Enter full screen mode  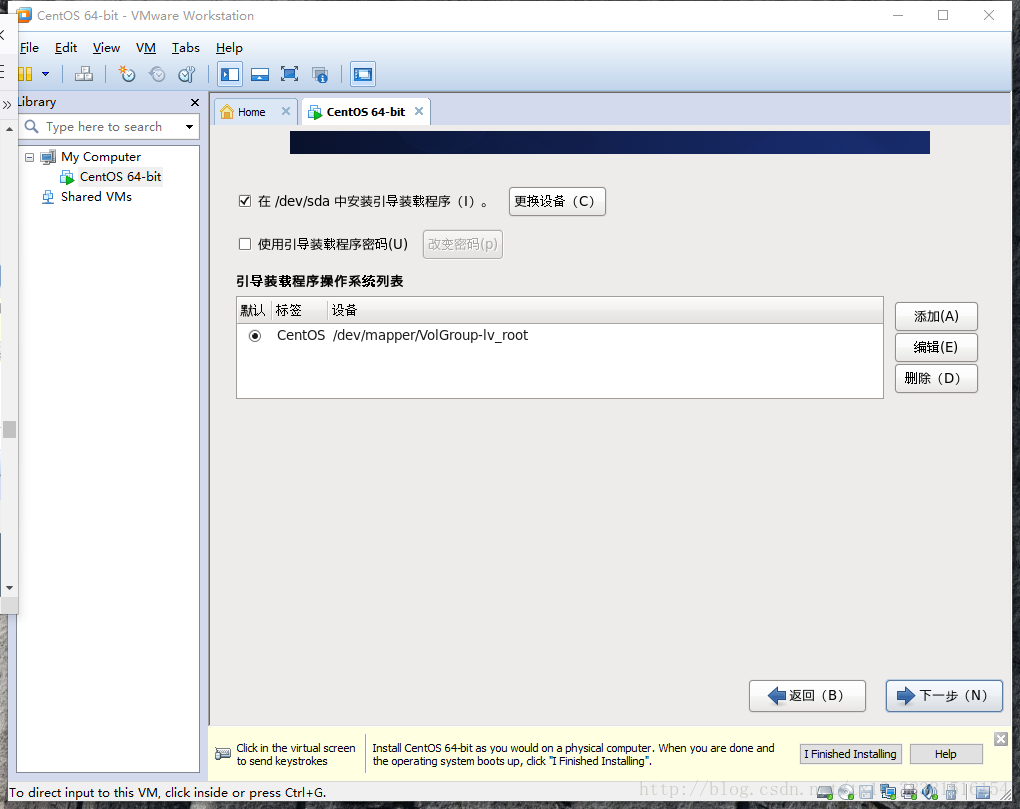click(289, 74)
